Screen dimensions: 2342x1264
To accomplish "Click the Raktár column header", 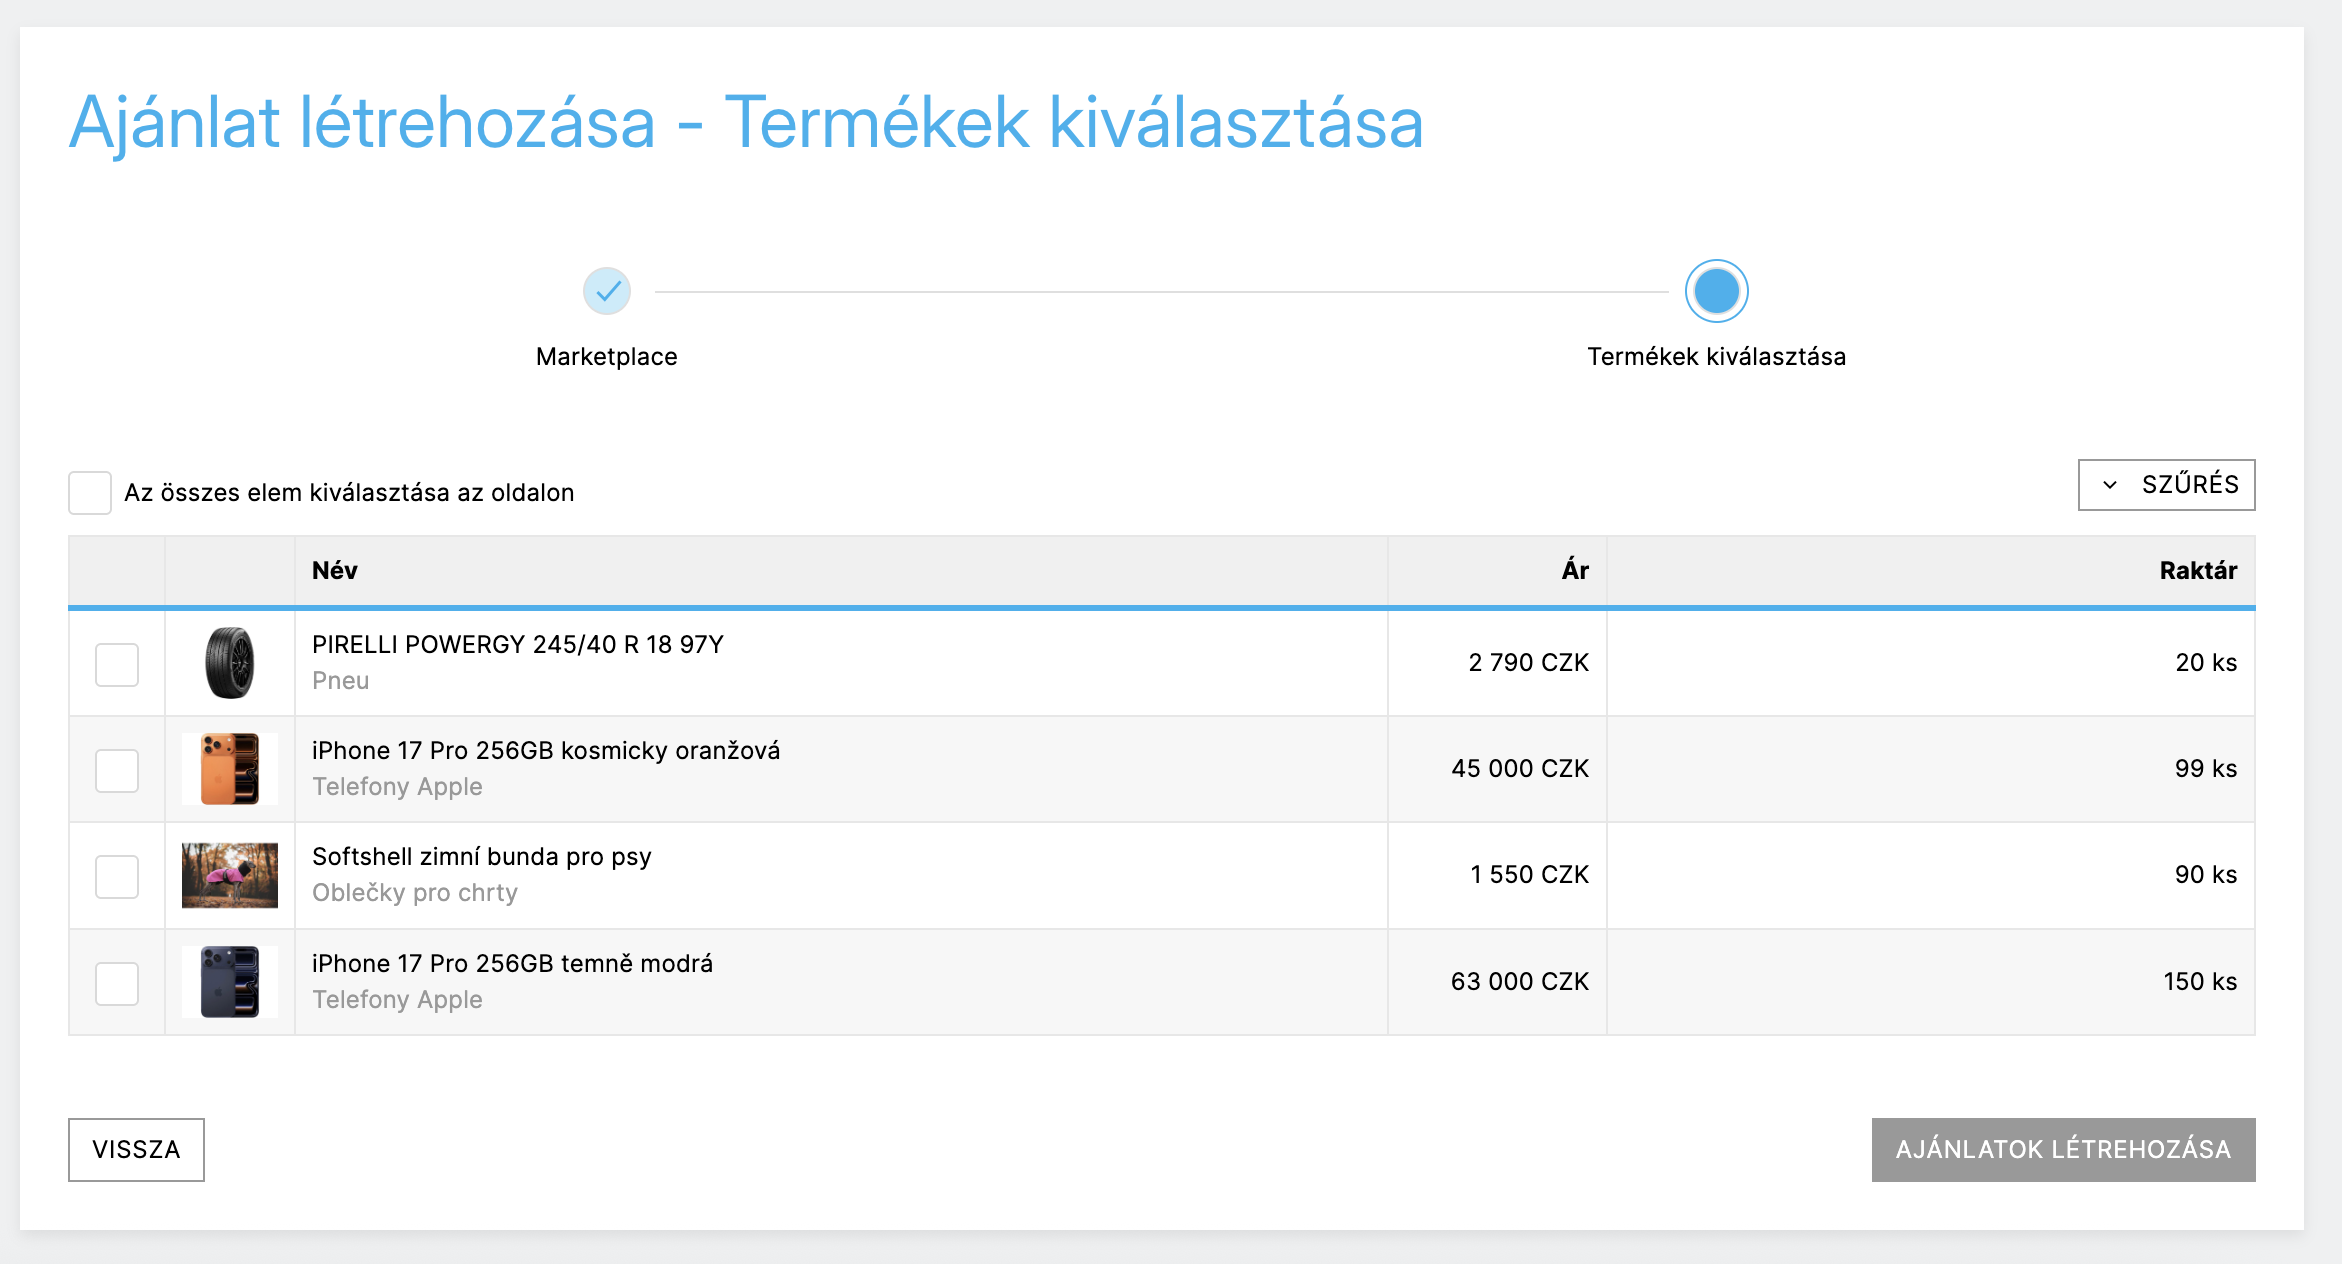I will 2197,571.
